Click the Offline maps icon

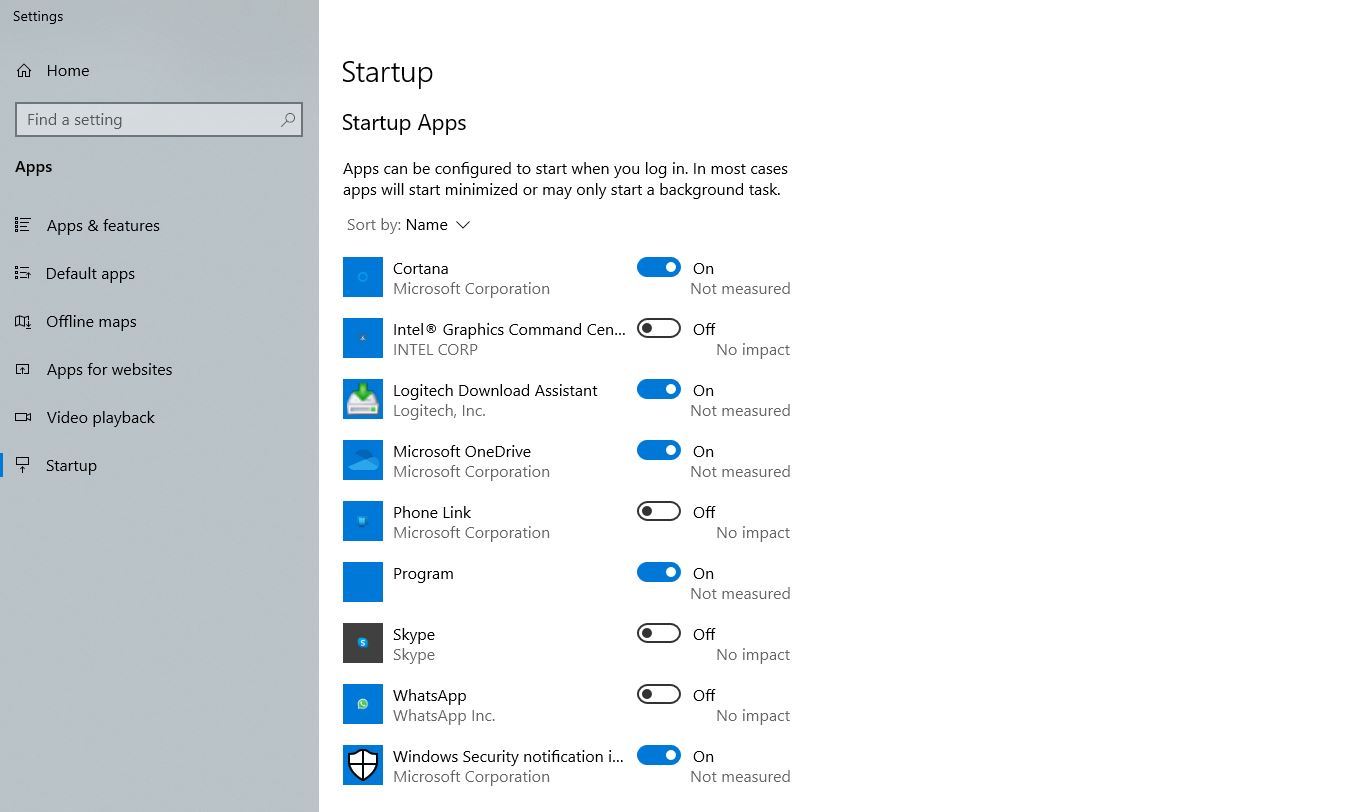(x=23, y=321)
